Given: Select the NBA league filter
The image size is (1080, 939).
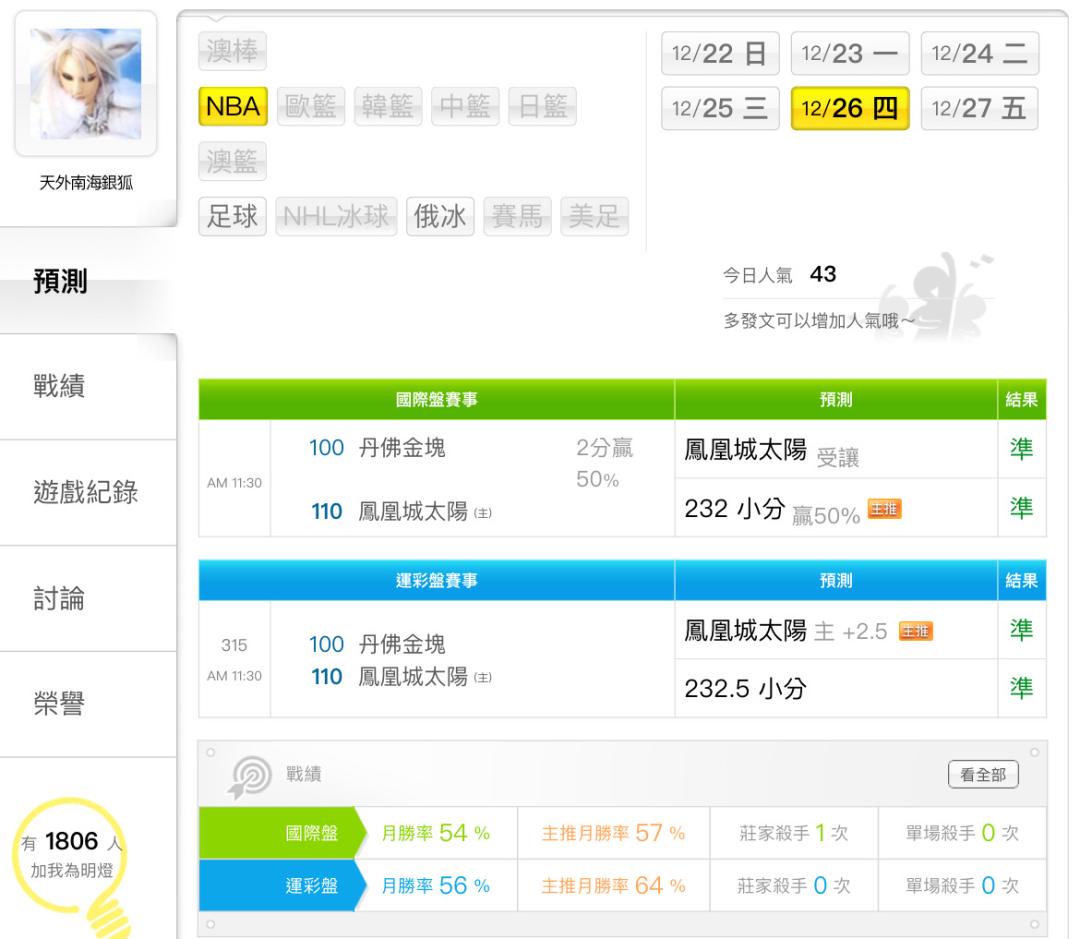Looking at the screenshot, I should tap(233, 106).
